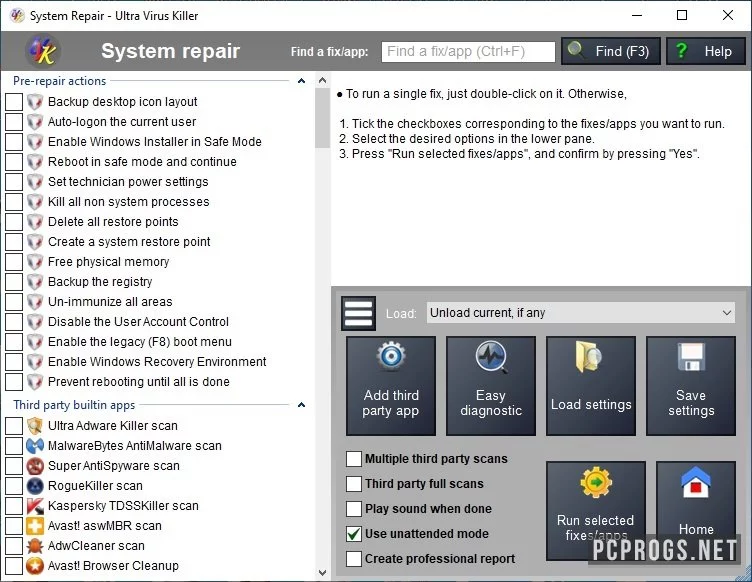
Task: Click Save settings floppy button
Action: [691, 386]
